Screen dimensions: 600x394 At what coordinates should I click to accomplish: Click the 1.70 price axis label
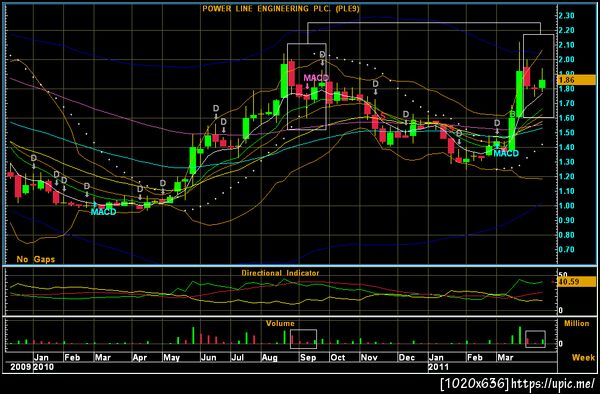[566, 103]
